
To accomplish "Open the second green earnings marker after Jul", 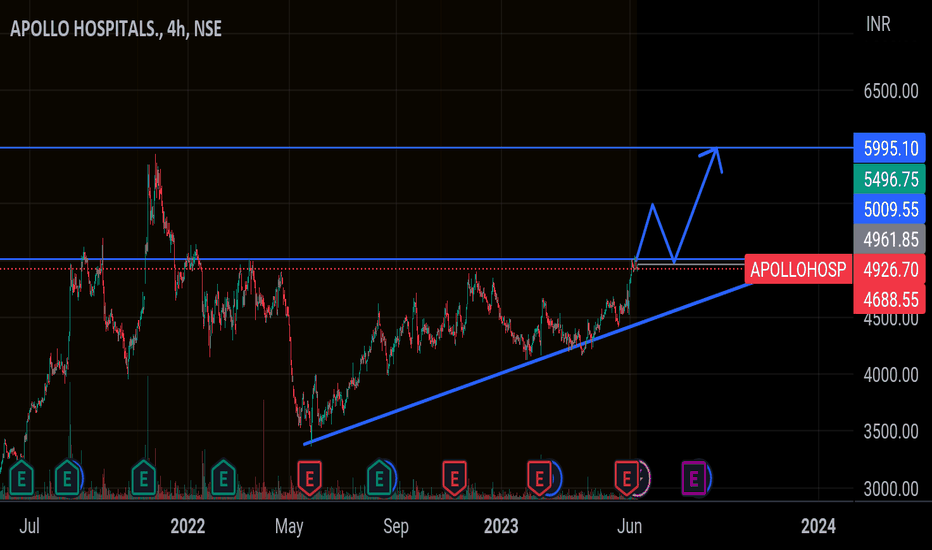I will coord(67,478).
